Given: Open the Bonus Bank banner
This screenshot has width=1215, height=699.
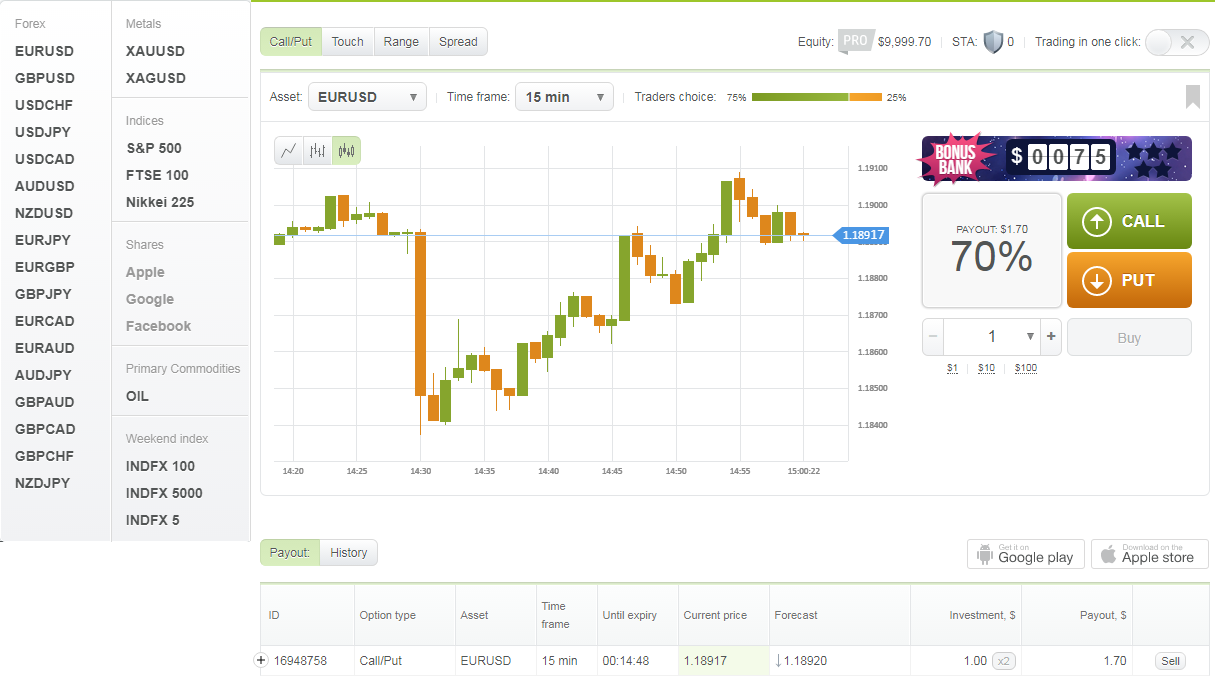Looking at the screenshot, I should click(1056, 158).
